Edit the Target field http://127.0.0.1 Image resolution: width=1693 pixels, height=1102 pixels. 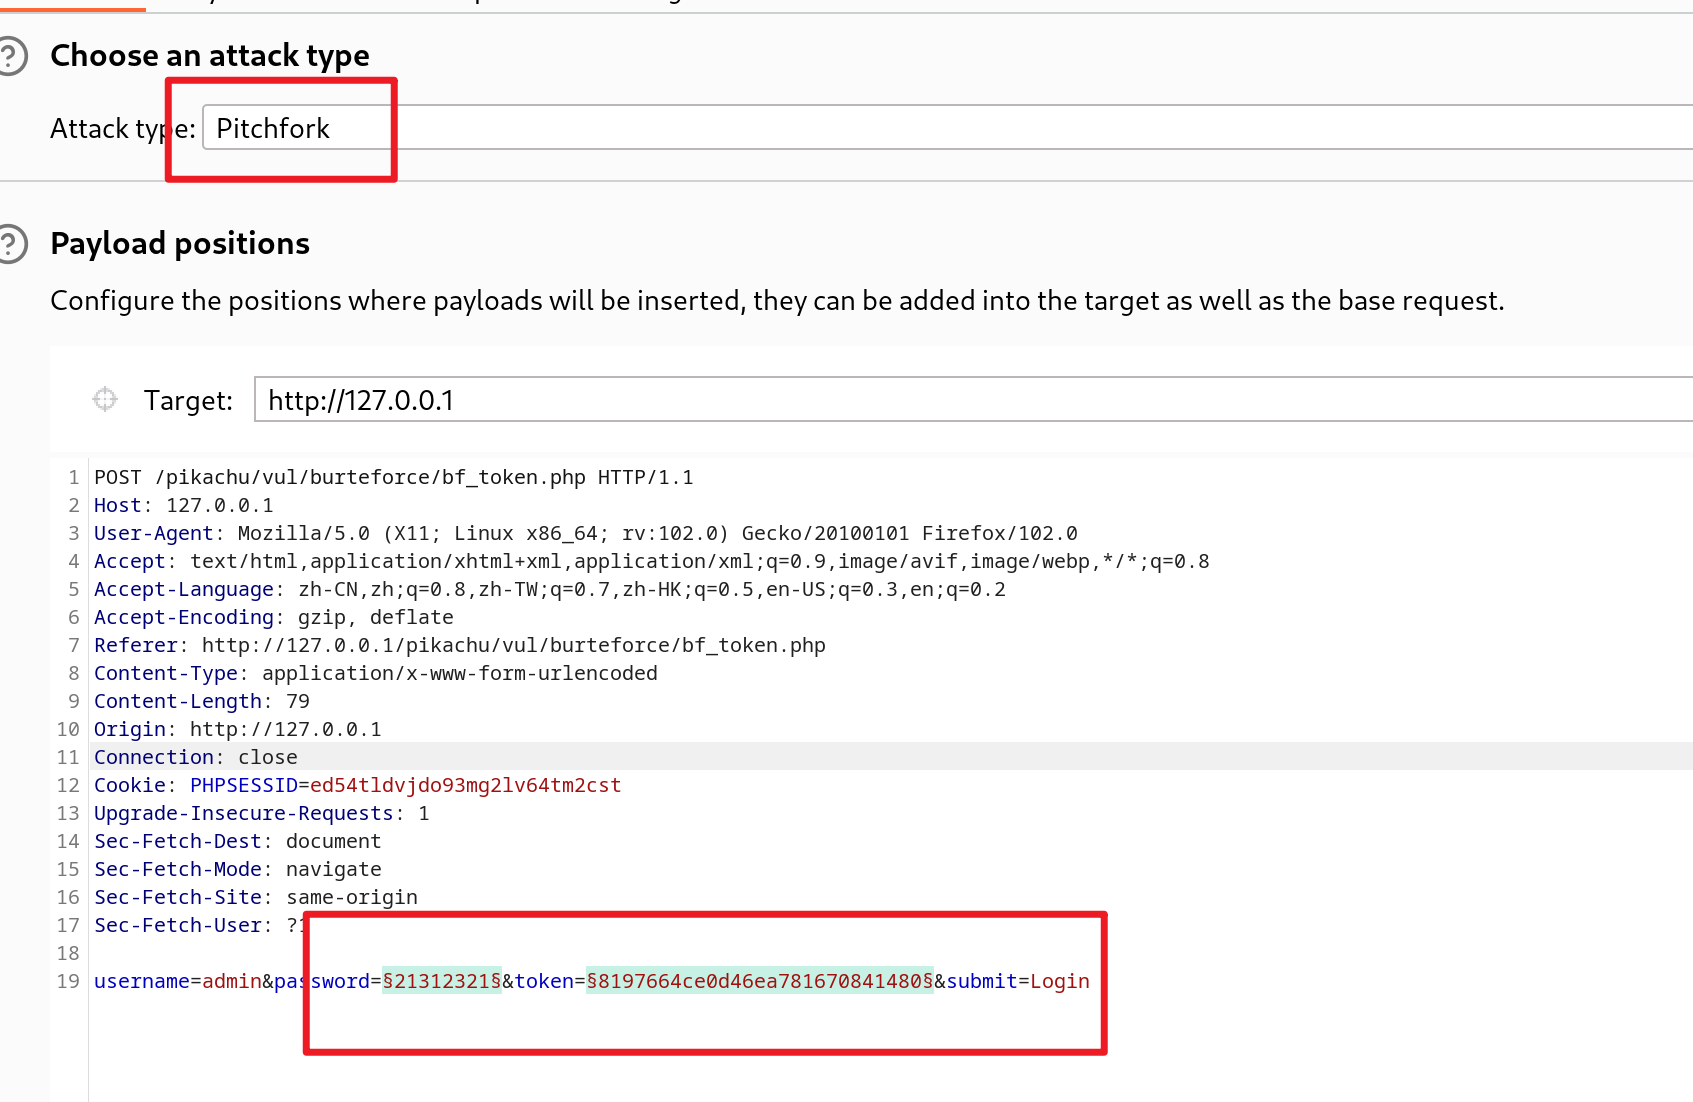click(x=973, y=400)
